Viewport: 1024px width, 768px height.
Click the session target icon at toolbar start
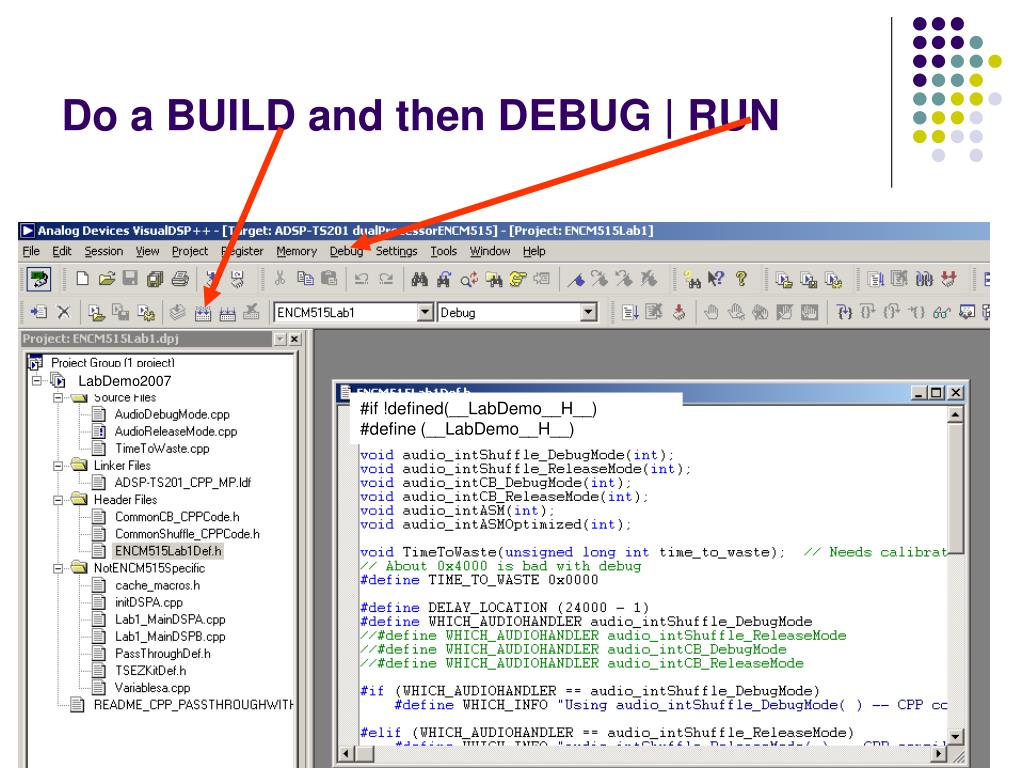[39, 280]
